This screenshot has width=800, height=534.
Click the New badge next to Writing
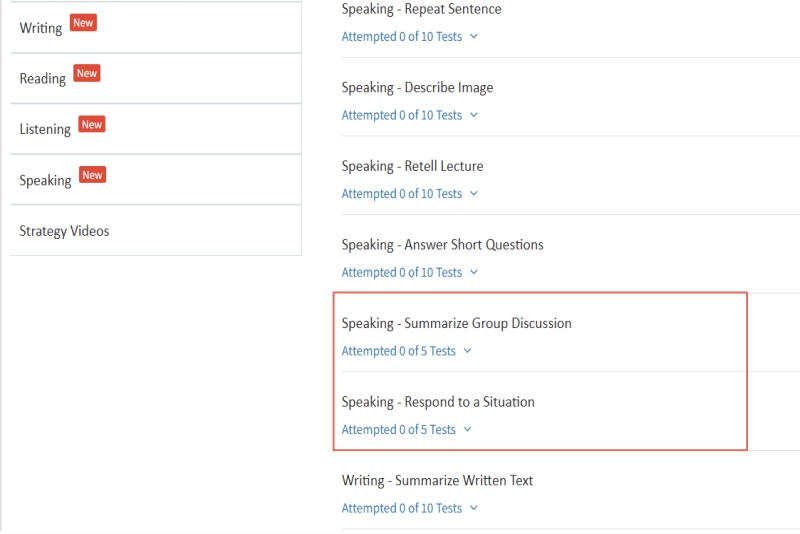83,23
